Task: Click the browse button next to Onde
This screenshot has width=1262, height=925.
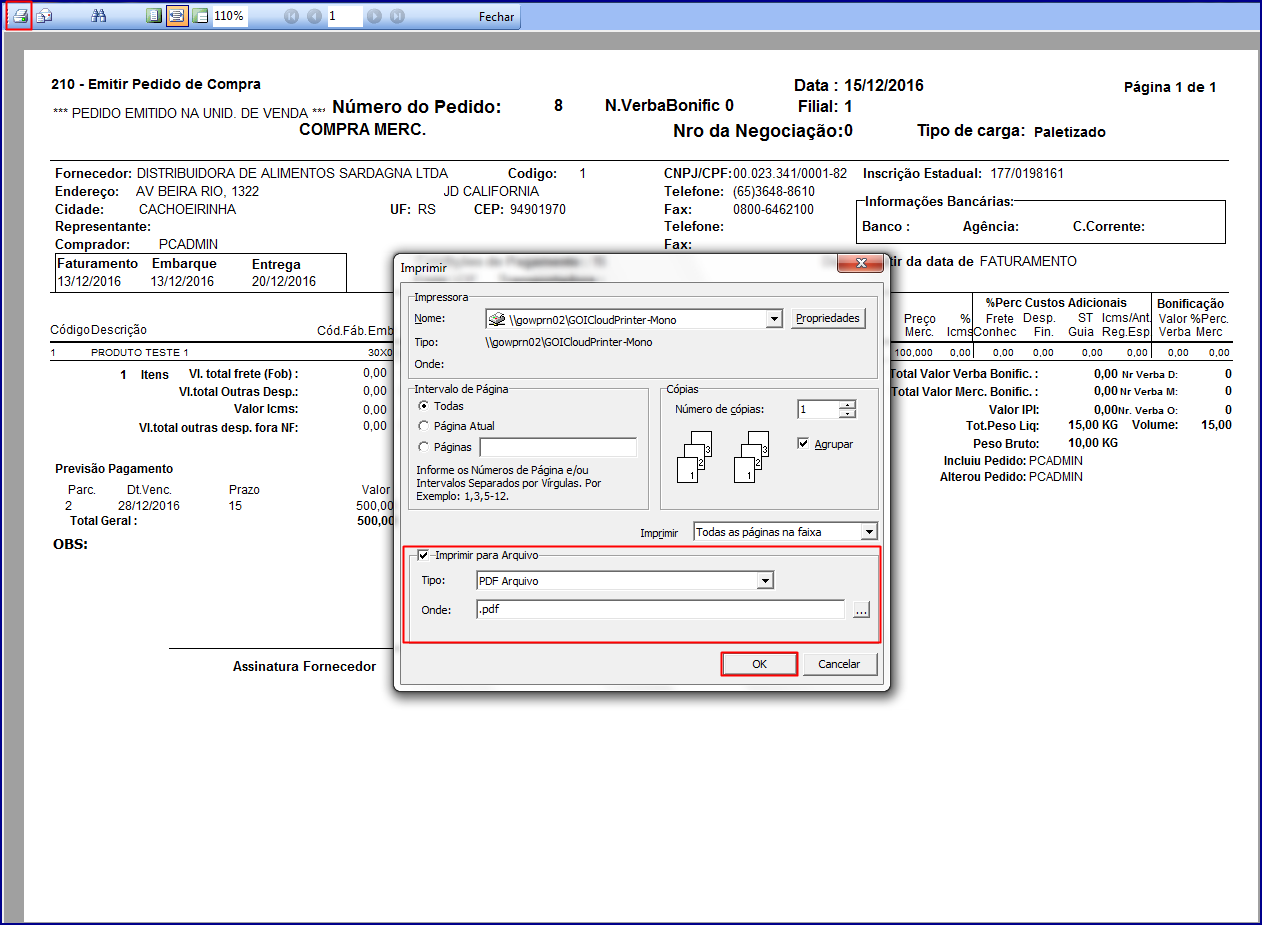Action: click(862, 609)
